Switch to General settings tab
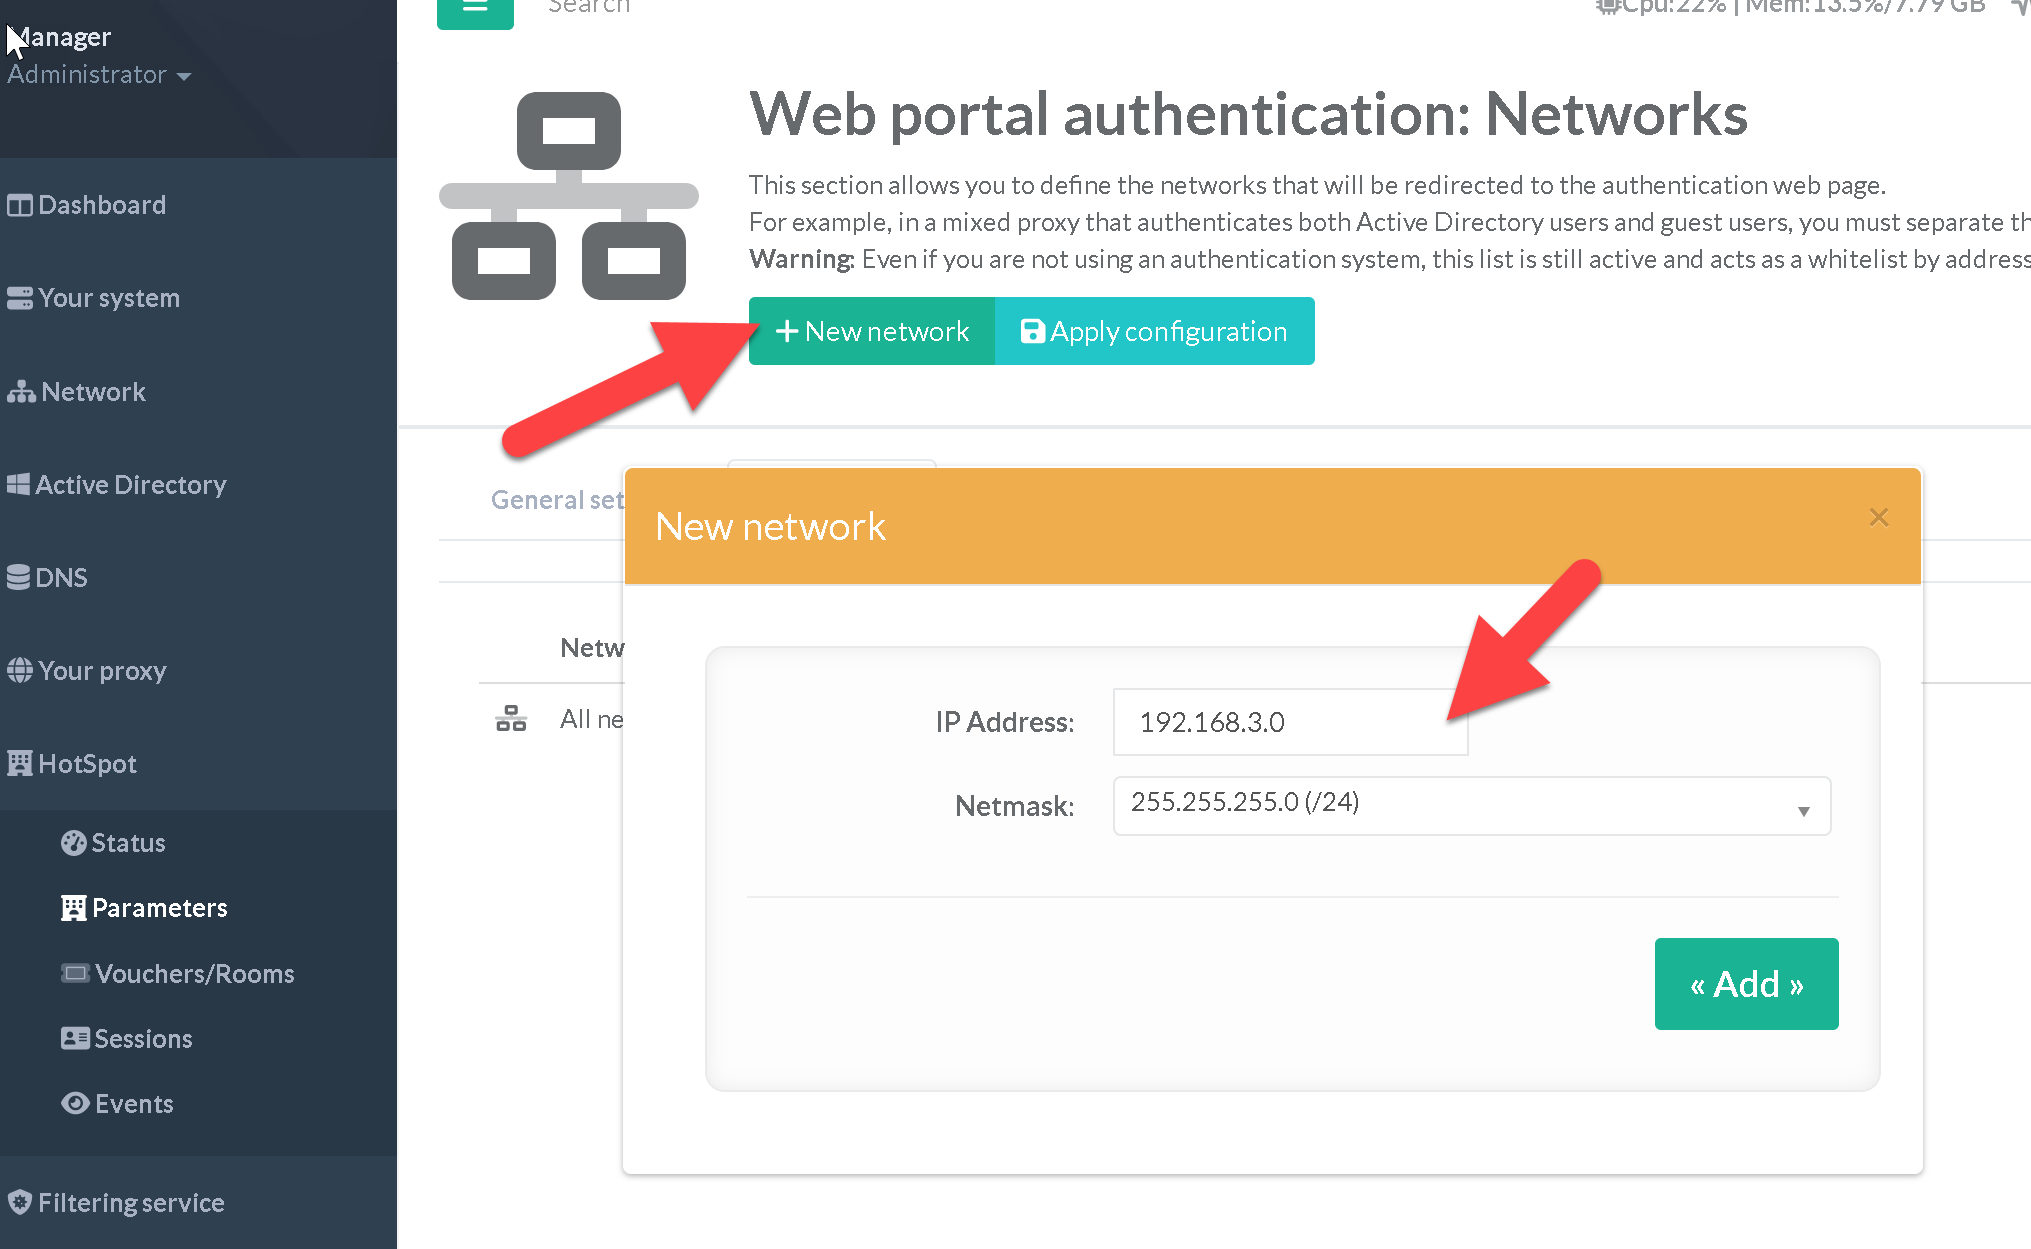Screen dimensions: 2031x1249 (x=556, y=500)
